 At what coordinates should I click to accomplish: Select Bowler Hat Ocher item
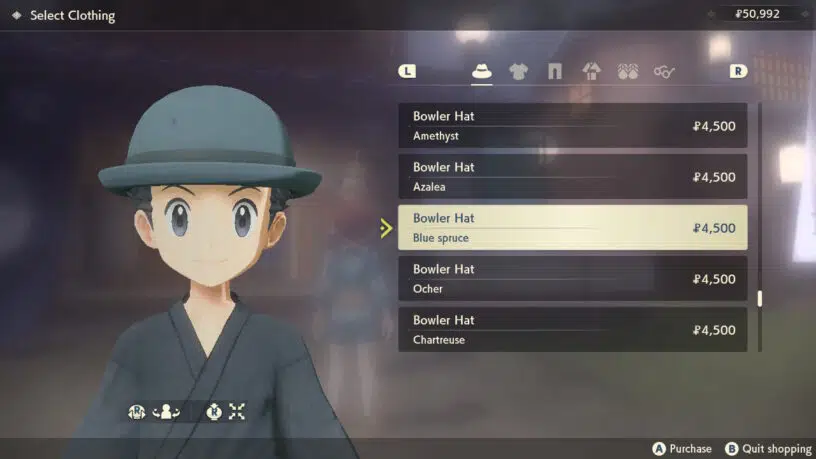pyautogui.click(x=572, y=278)
